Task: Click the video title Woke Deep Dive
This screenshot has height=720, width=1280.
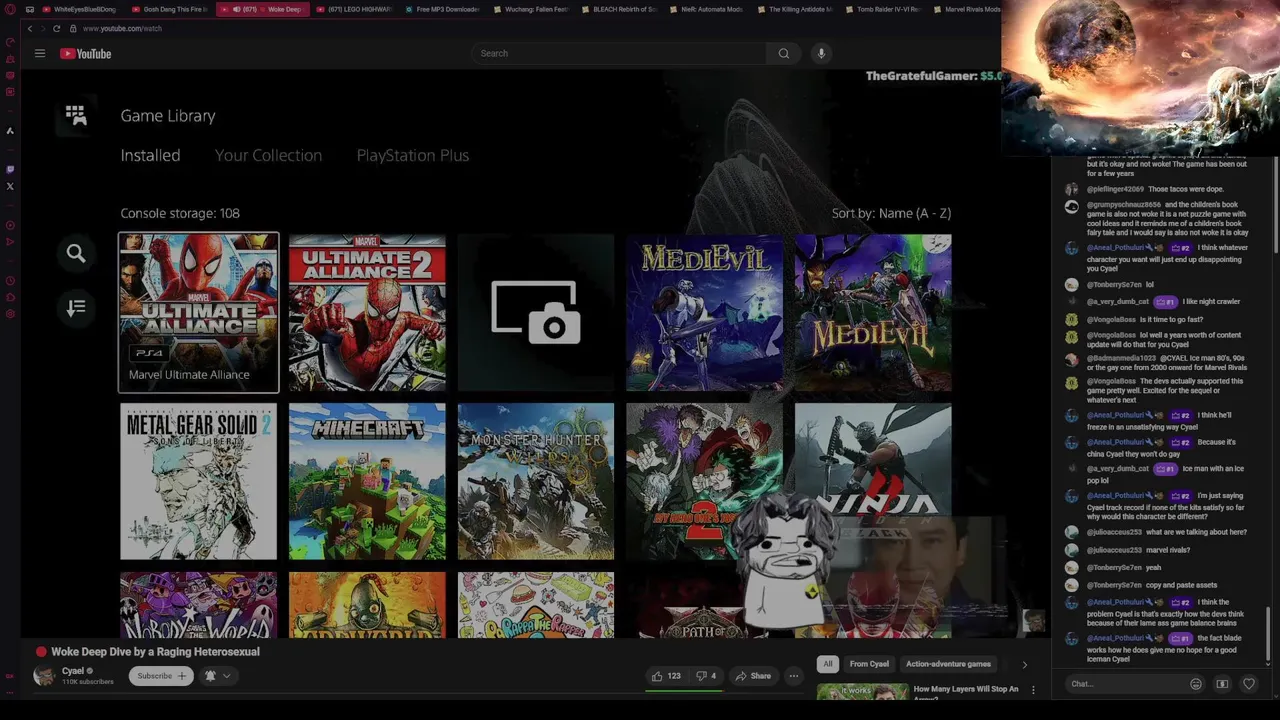Action: tap(155, 652)
